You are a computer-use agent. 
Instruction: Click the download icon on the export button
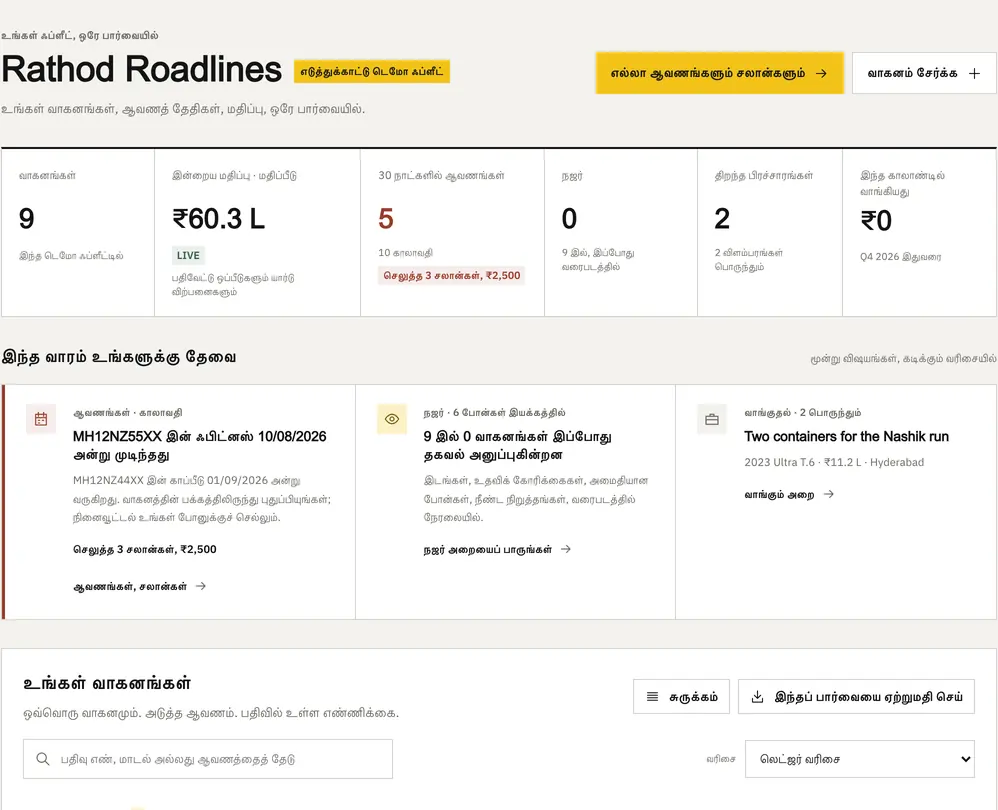[757, 697]
